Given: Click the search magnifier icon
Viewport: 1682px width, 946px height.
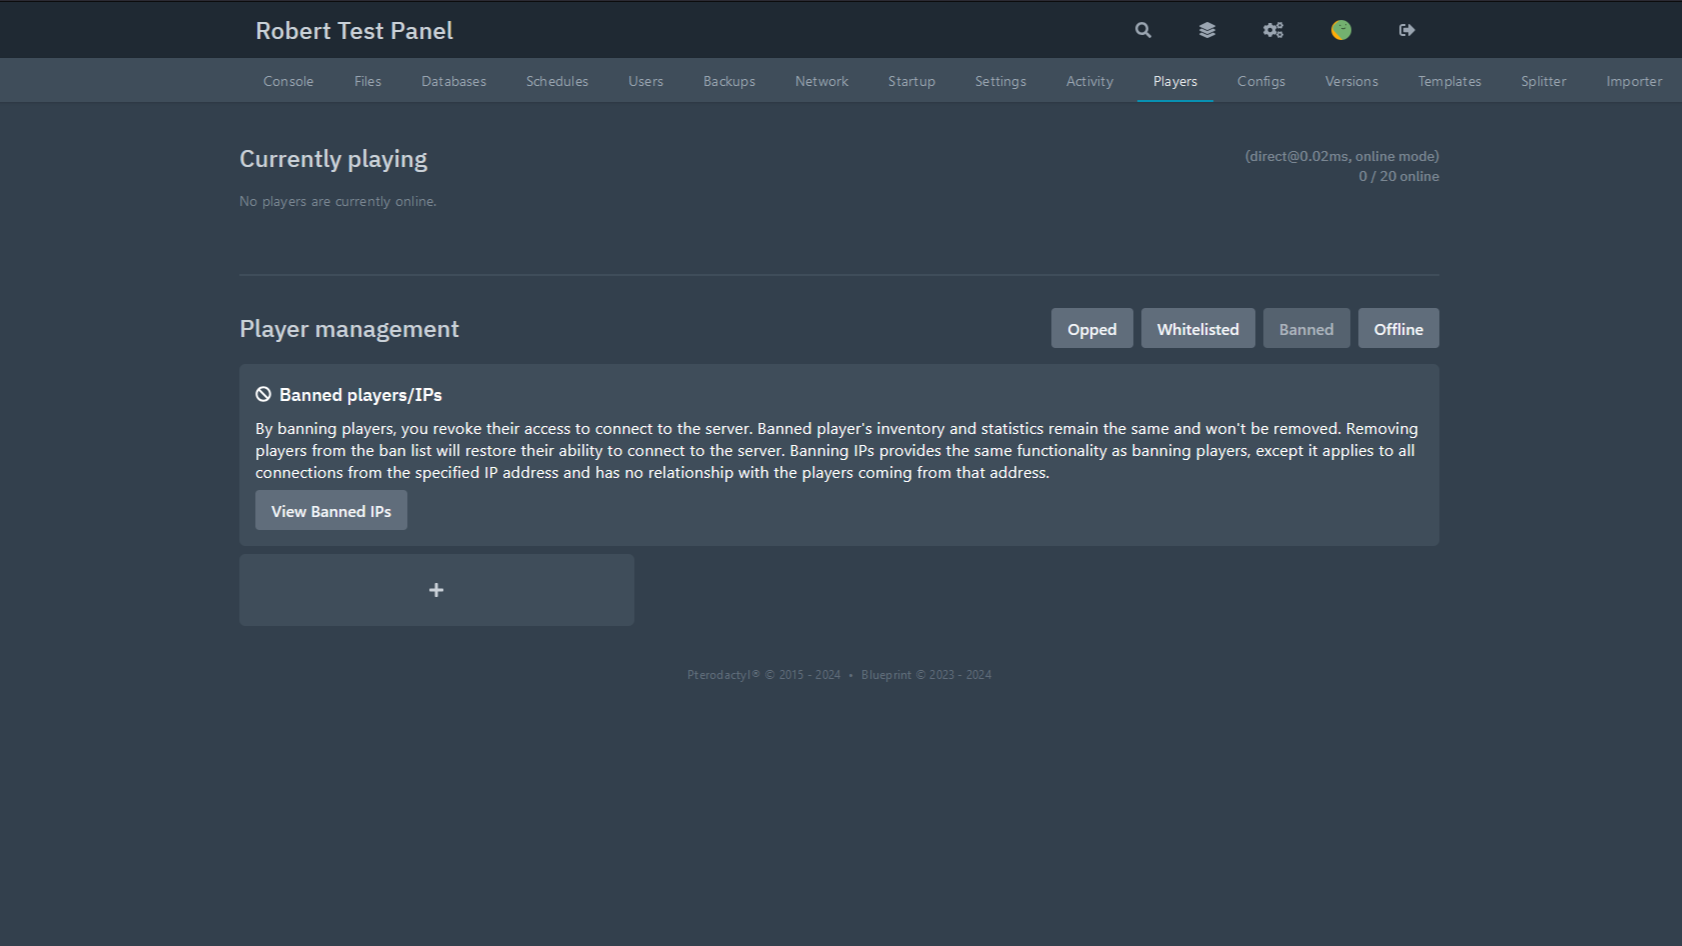Looking at the screenshot, I should (1143, 30).
